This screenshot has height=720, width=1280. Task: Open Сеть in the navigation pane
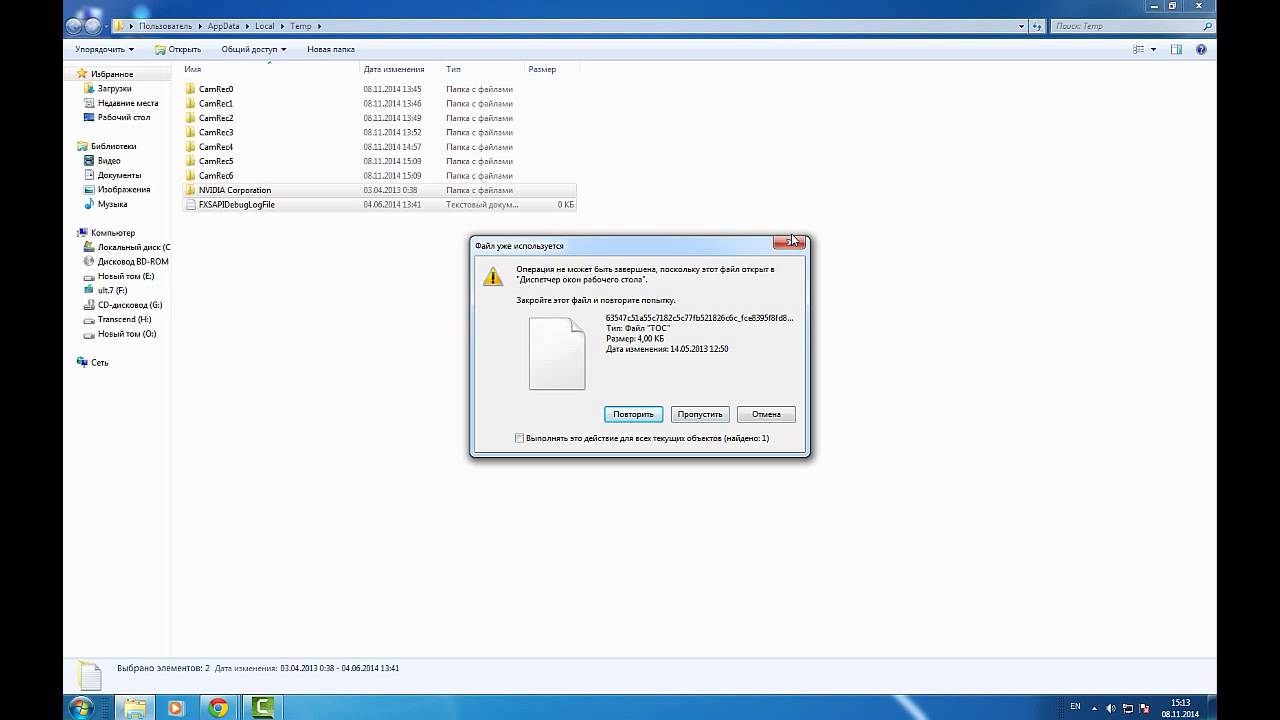[x=100, y=363]
